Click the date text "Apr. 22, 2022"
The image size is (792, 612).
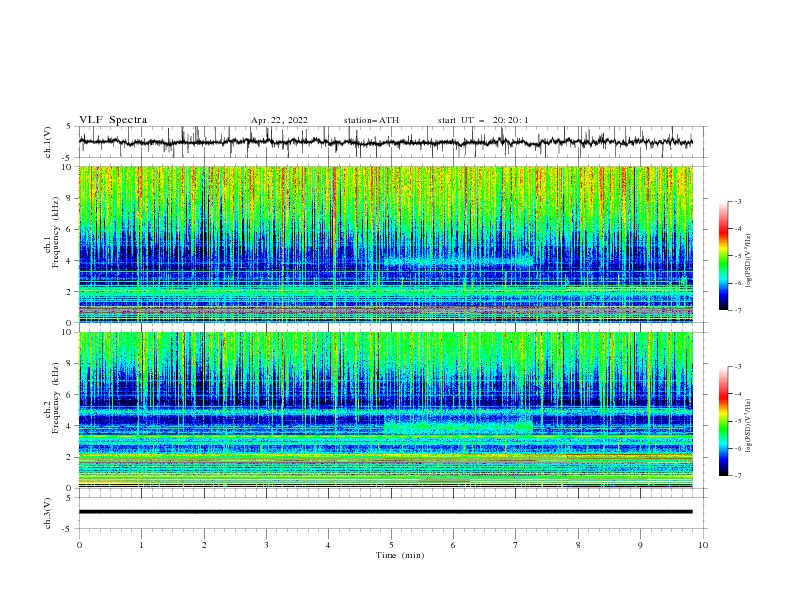279,120
